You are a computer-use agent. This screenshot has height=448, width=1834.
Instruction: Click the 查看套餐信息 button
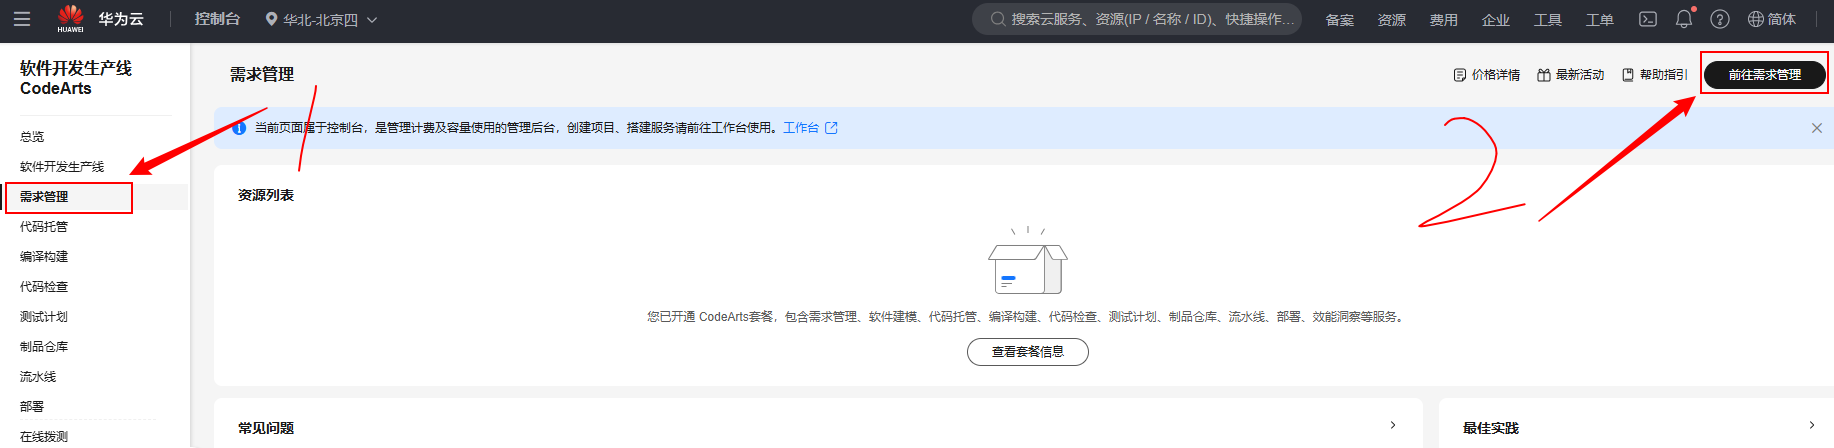1027,352
